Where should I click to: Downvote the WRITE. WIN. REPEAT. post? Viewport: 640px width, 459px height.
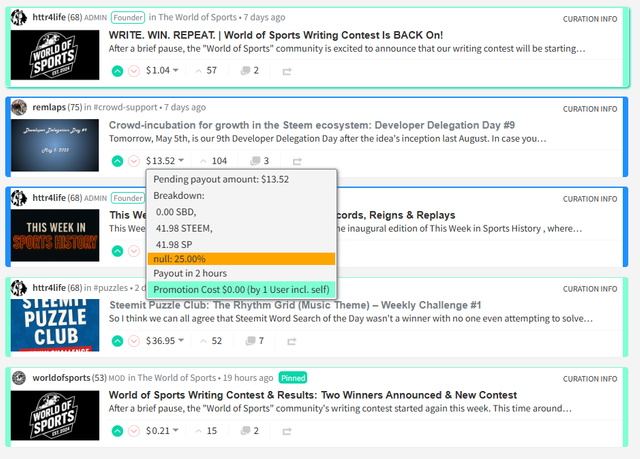coord(133,71)
